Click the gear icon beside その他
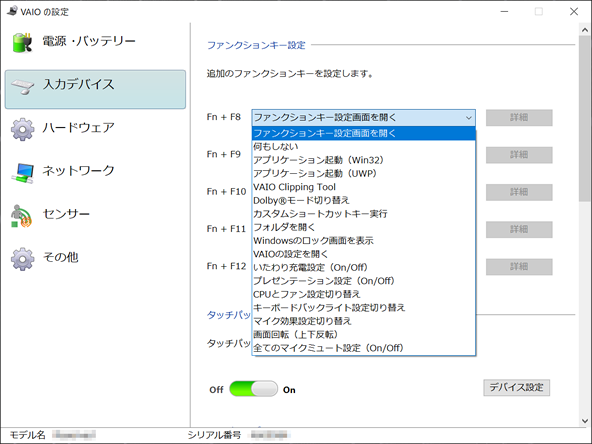Image resolution: width=592 pixels, height=444 pixels. [x=22, y=259]
